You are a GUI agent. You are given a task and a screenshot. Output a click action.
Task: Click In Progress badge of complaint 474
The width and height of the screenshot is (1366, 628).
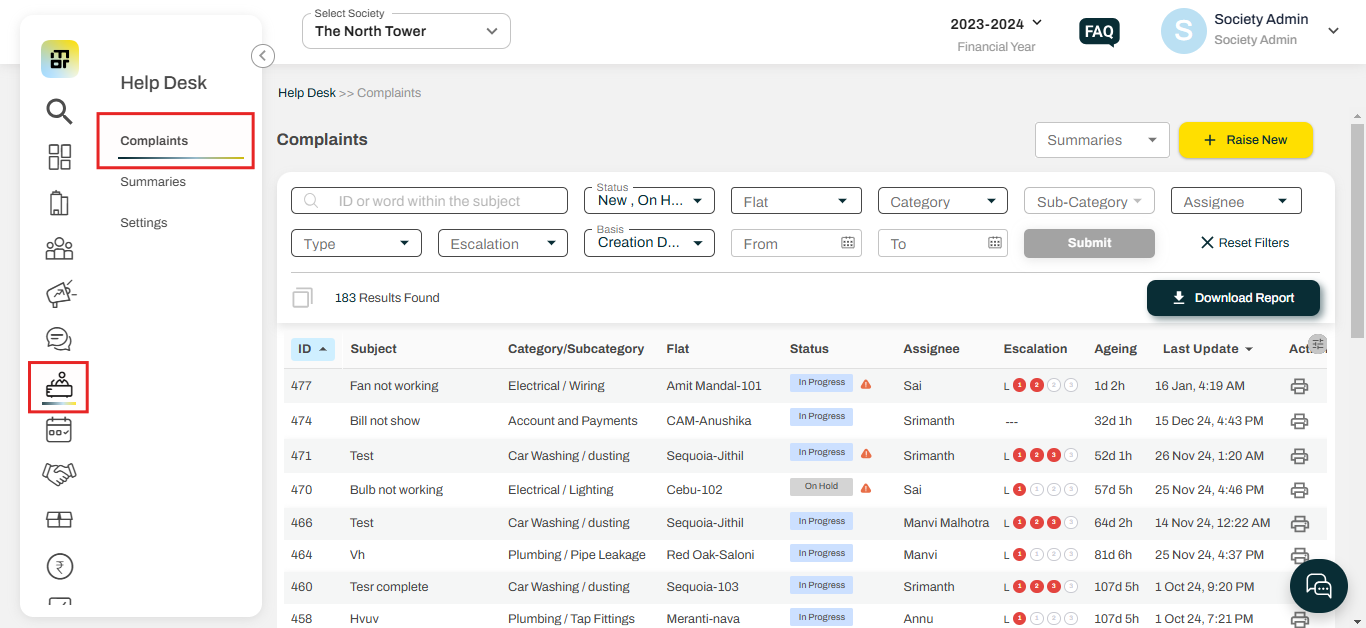821,417
